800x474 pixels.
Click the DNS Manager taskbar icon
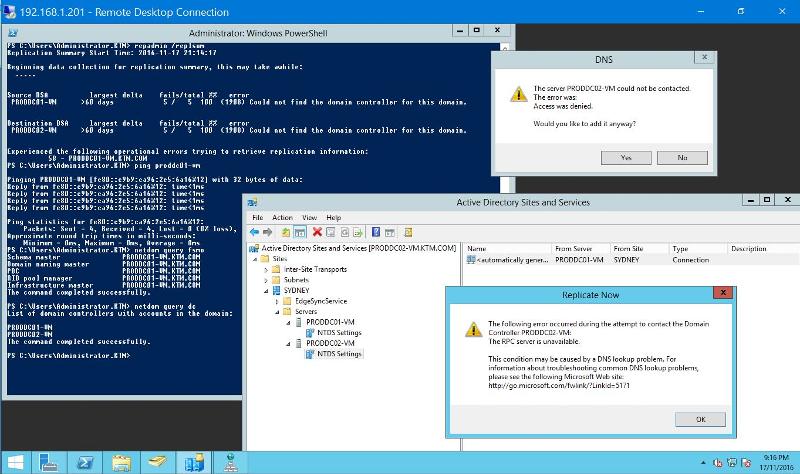230,463
